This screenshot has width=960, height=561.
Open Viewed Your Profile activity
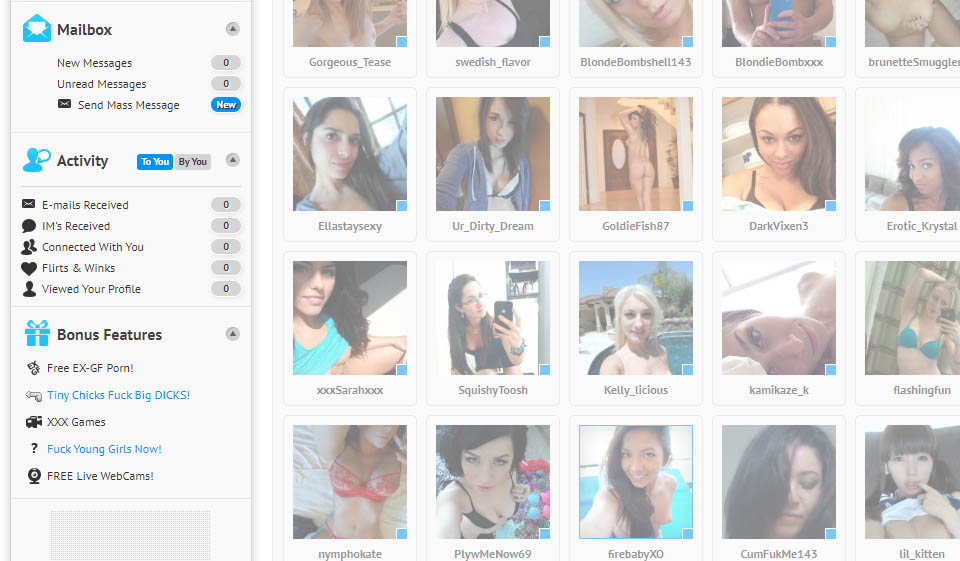[91, 289]
